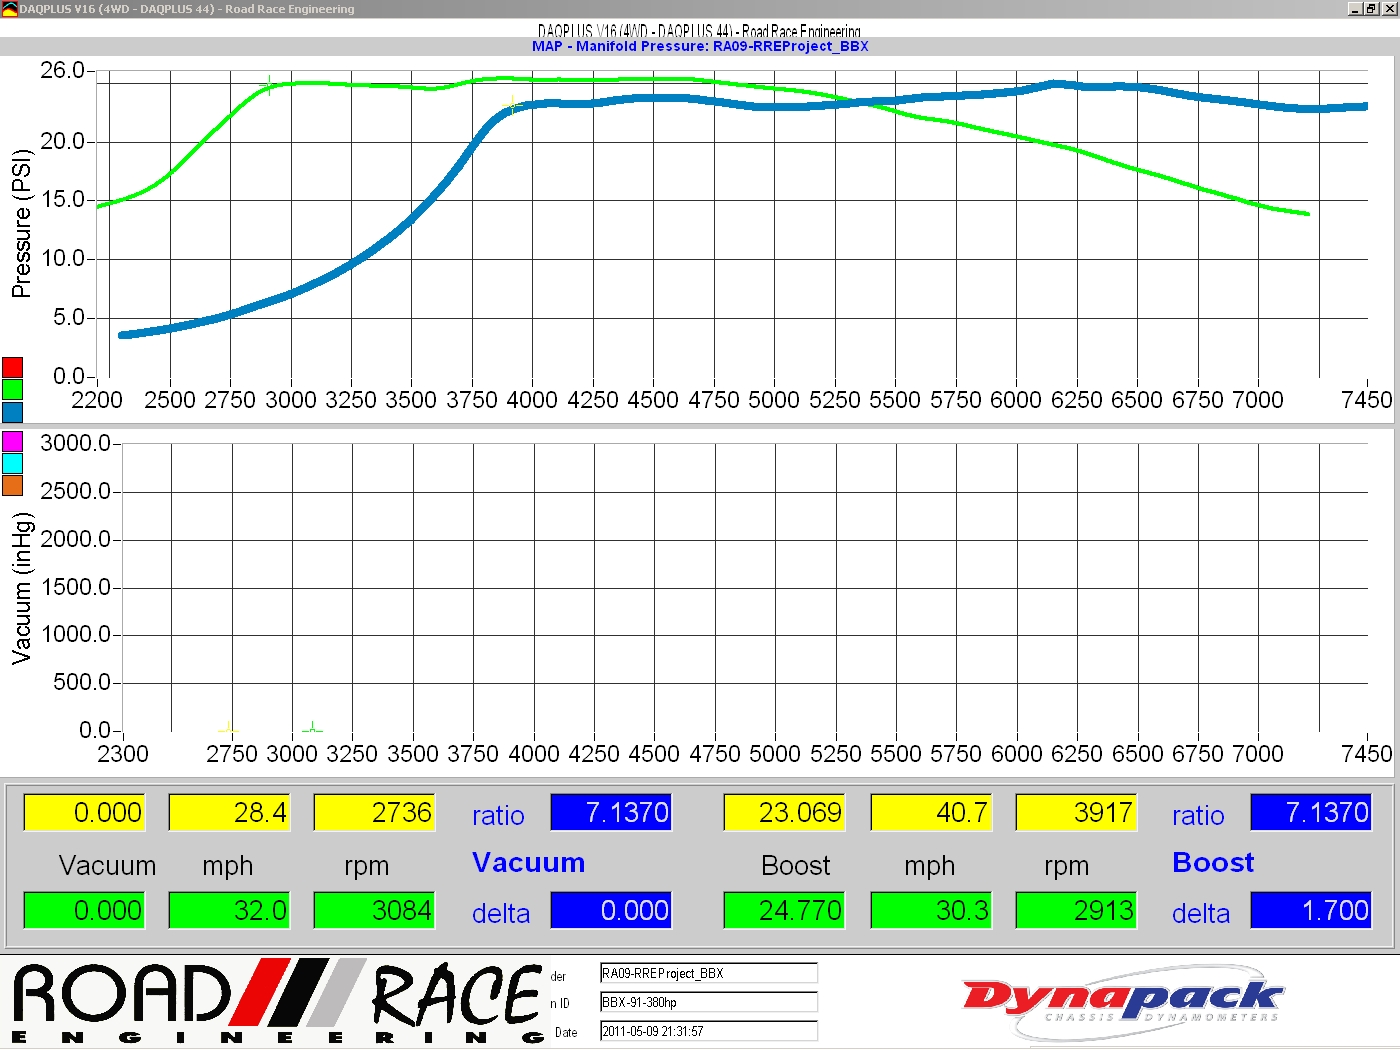This screenshot has height=1050, width=1400.
Task: Select the blue run color swatch
Action: coord(12,411)
